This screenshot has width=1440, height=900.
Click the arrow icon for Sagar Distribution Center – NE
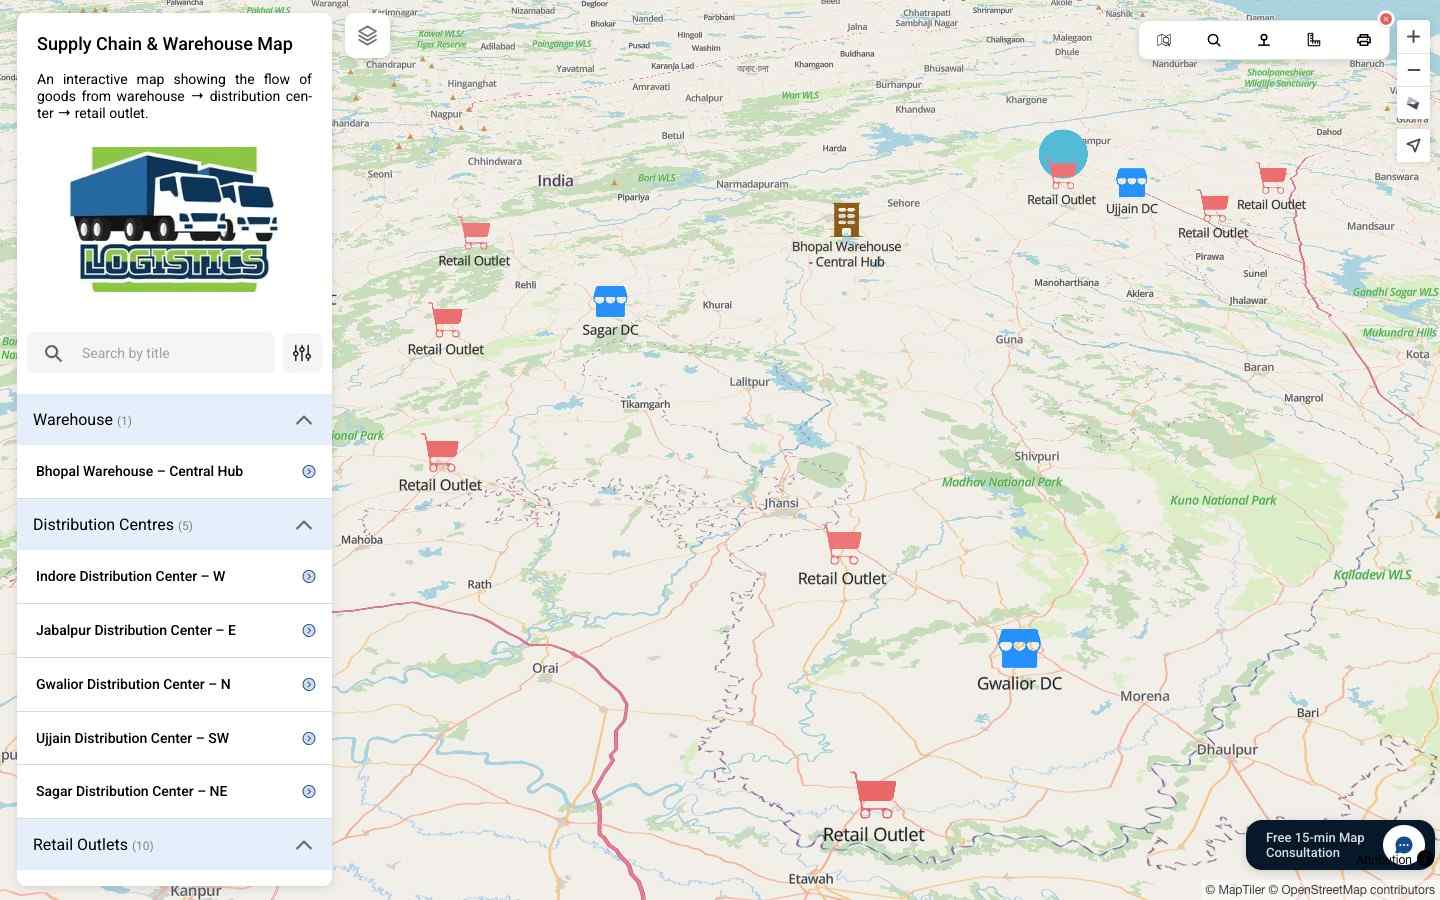point(309,791)
